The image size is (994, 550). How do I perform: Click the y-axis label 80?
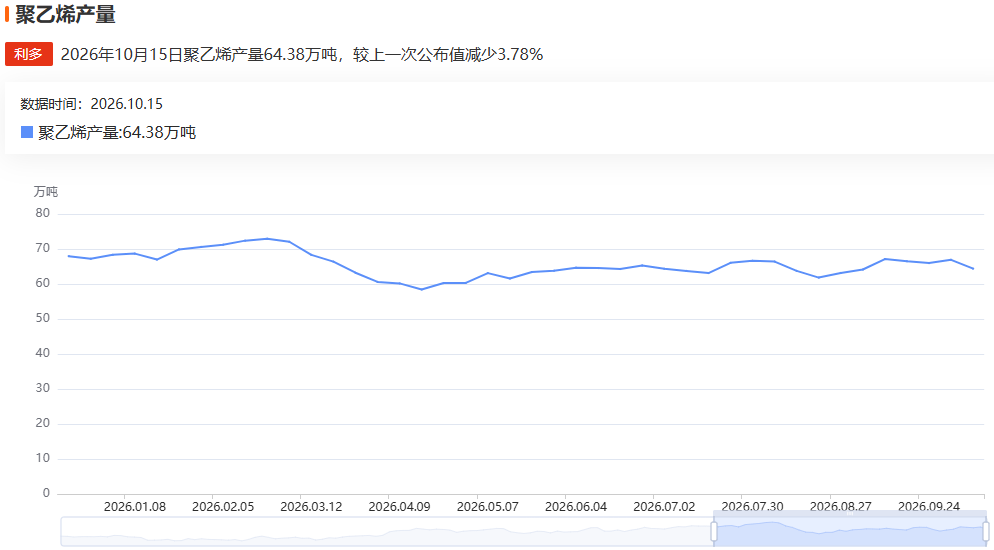[42, 213]
